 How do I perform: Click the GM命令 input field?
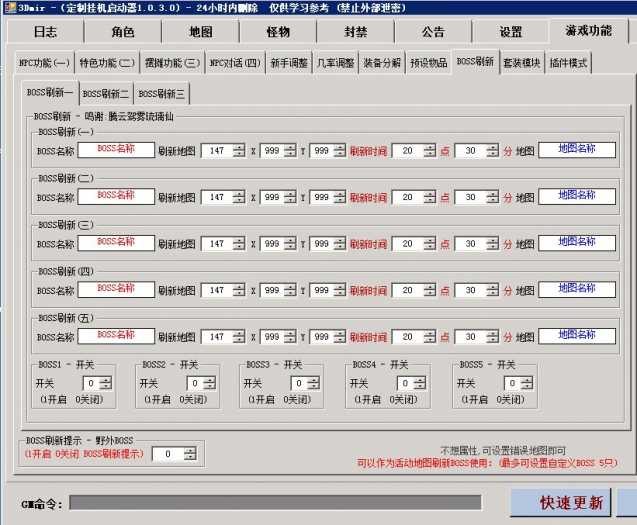(x=275, y=502)
